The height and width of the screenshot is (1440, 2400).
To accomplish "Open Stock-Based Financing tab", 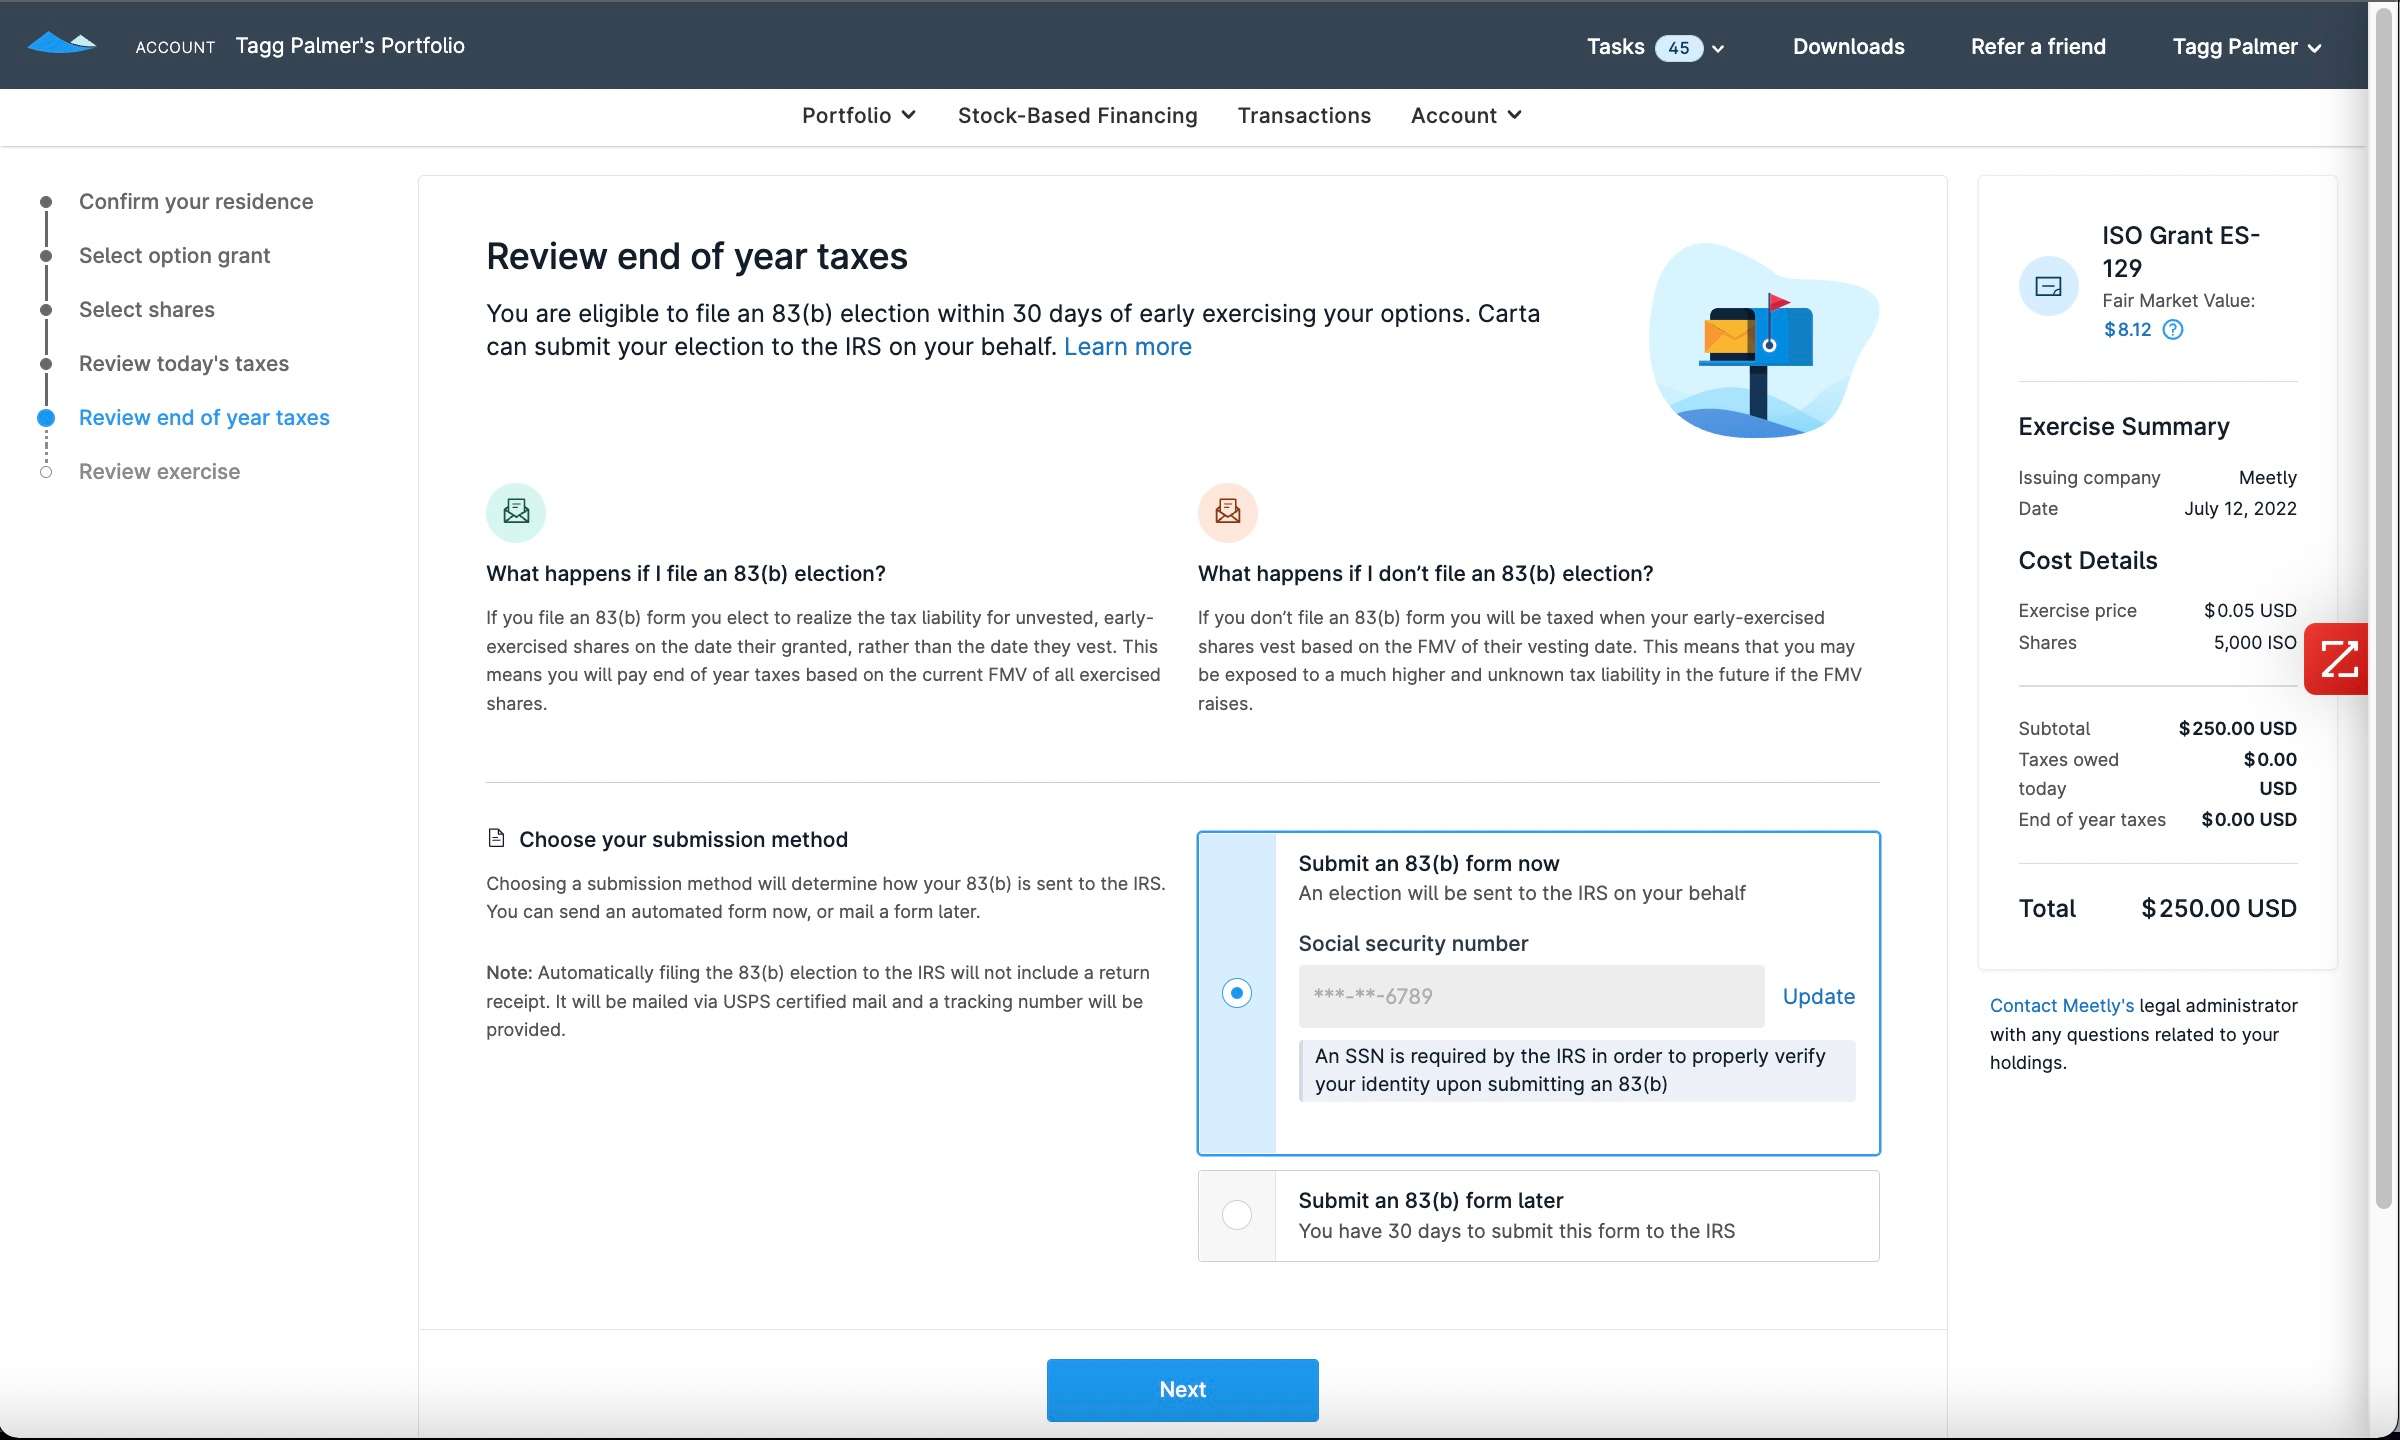I will point(1077,115).
